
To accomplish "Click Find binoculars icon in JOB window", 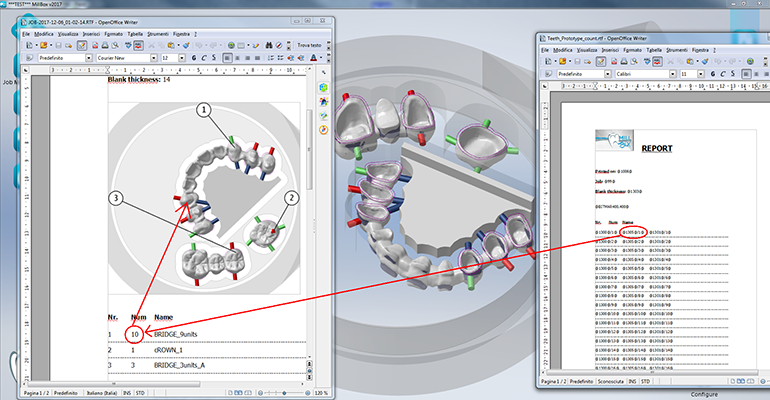I will click(269, 45).
